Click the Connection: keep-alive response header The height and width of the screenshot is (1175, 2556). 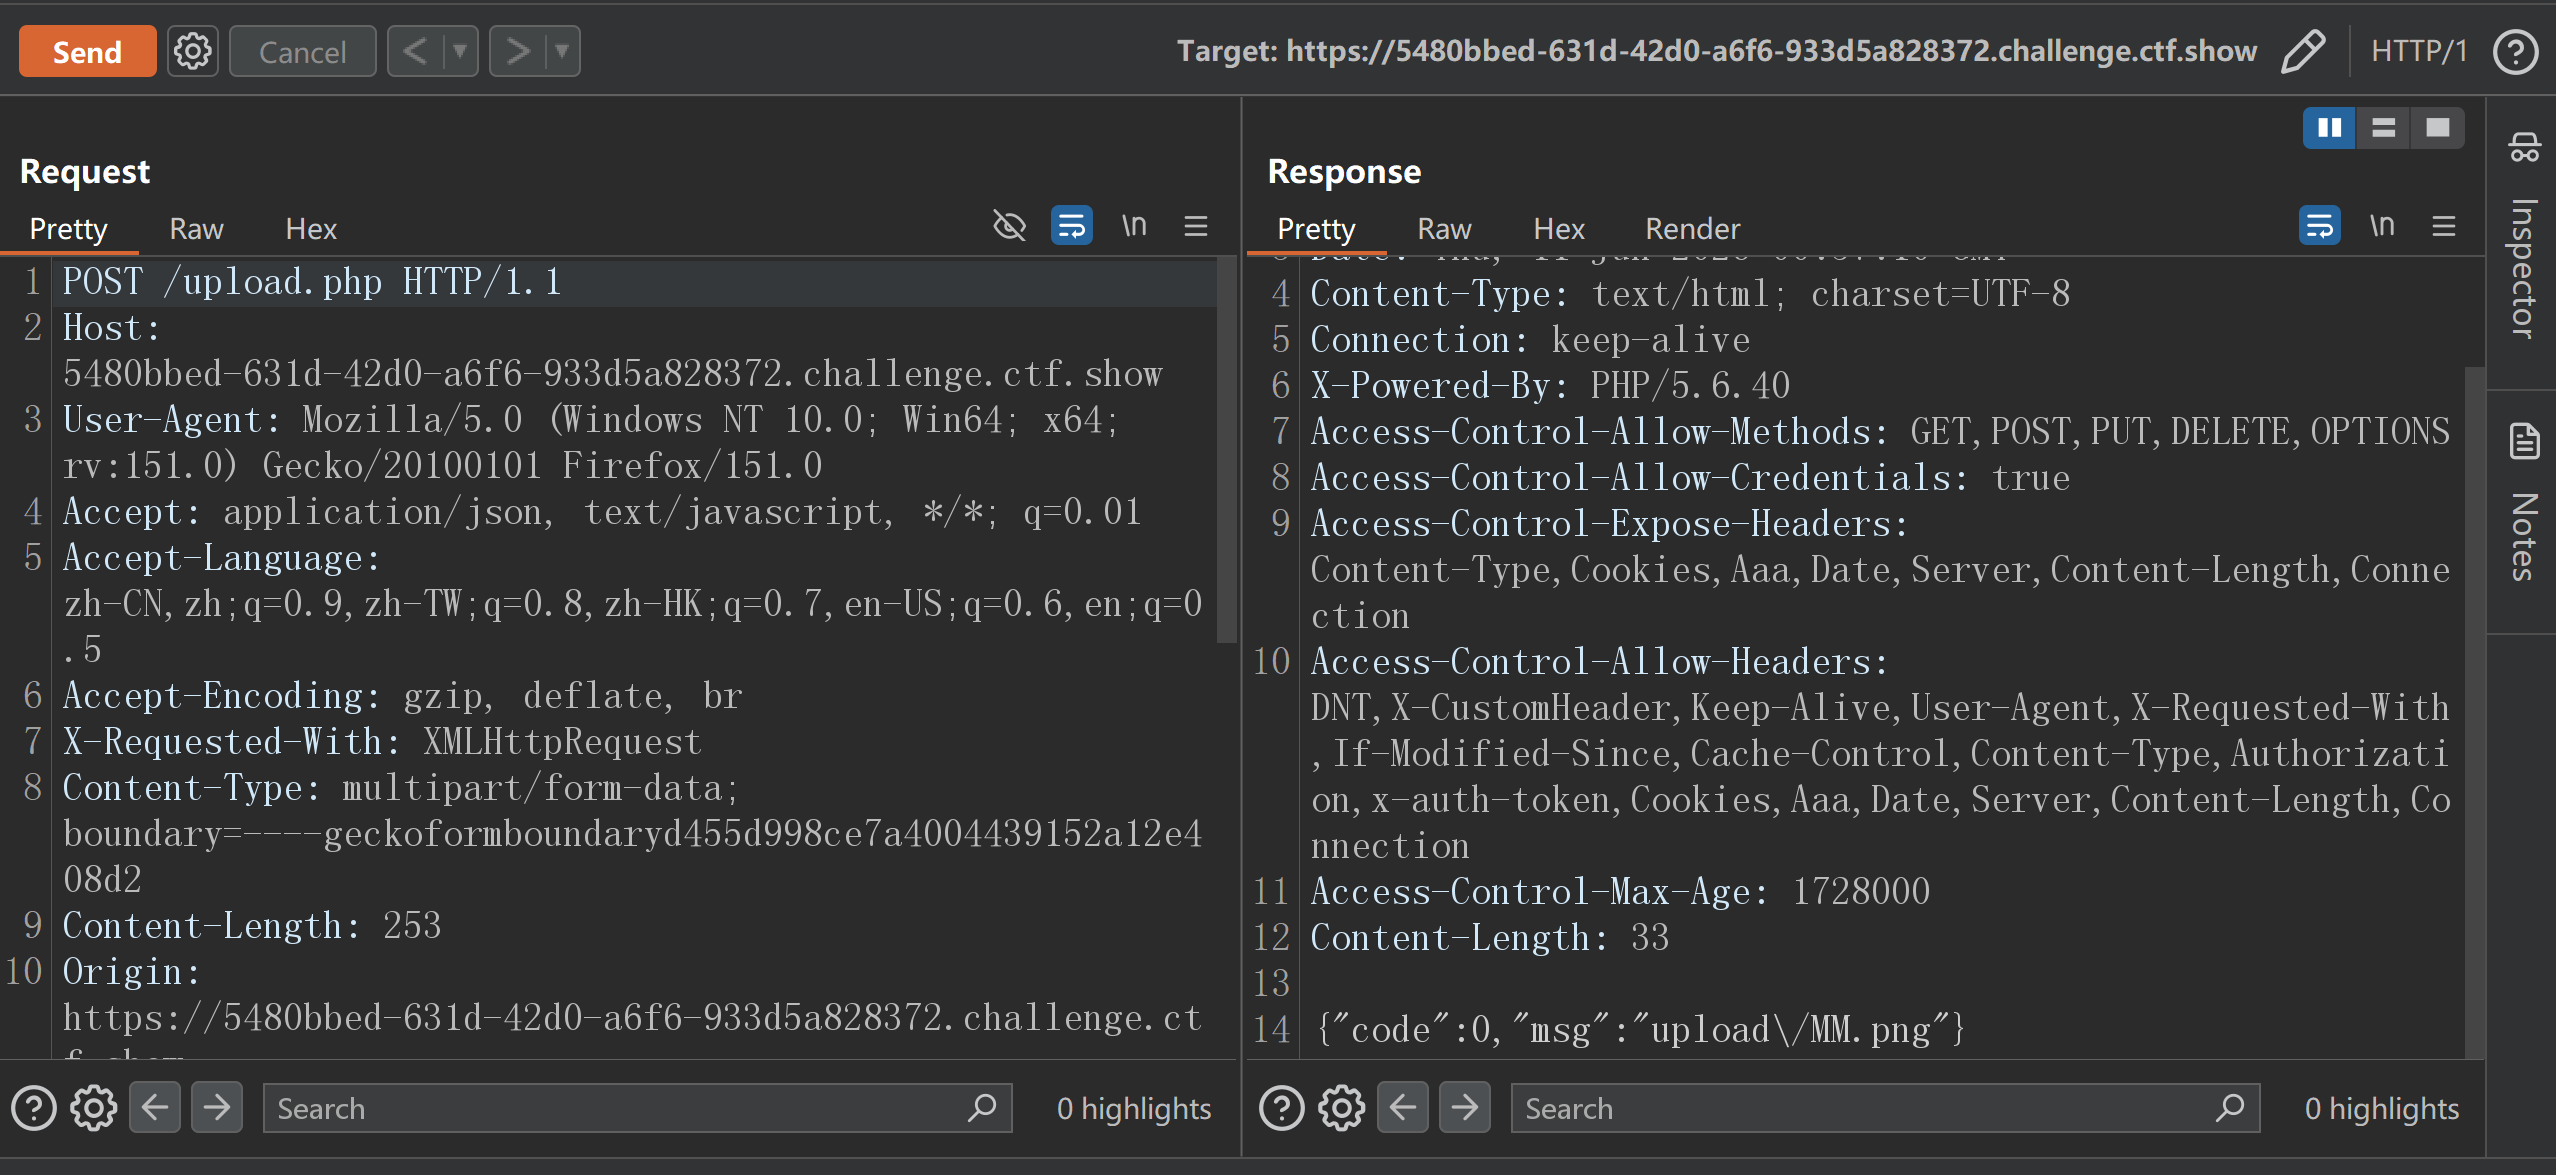(x=1530, y=340)
